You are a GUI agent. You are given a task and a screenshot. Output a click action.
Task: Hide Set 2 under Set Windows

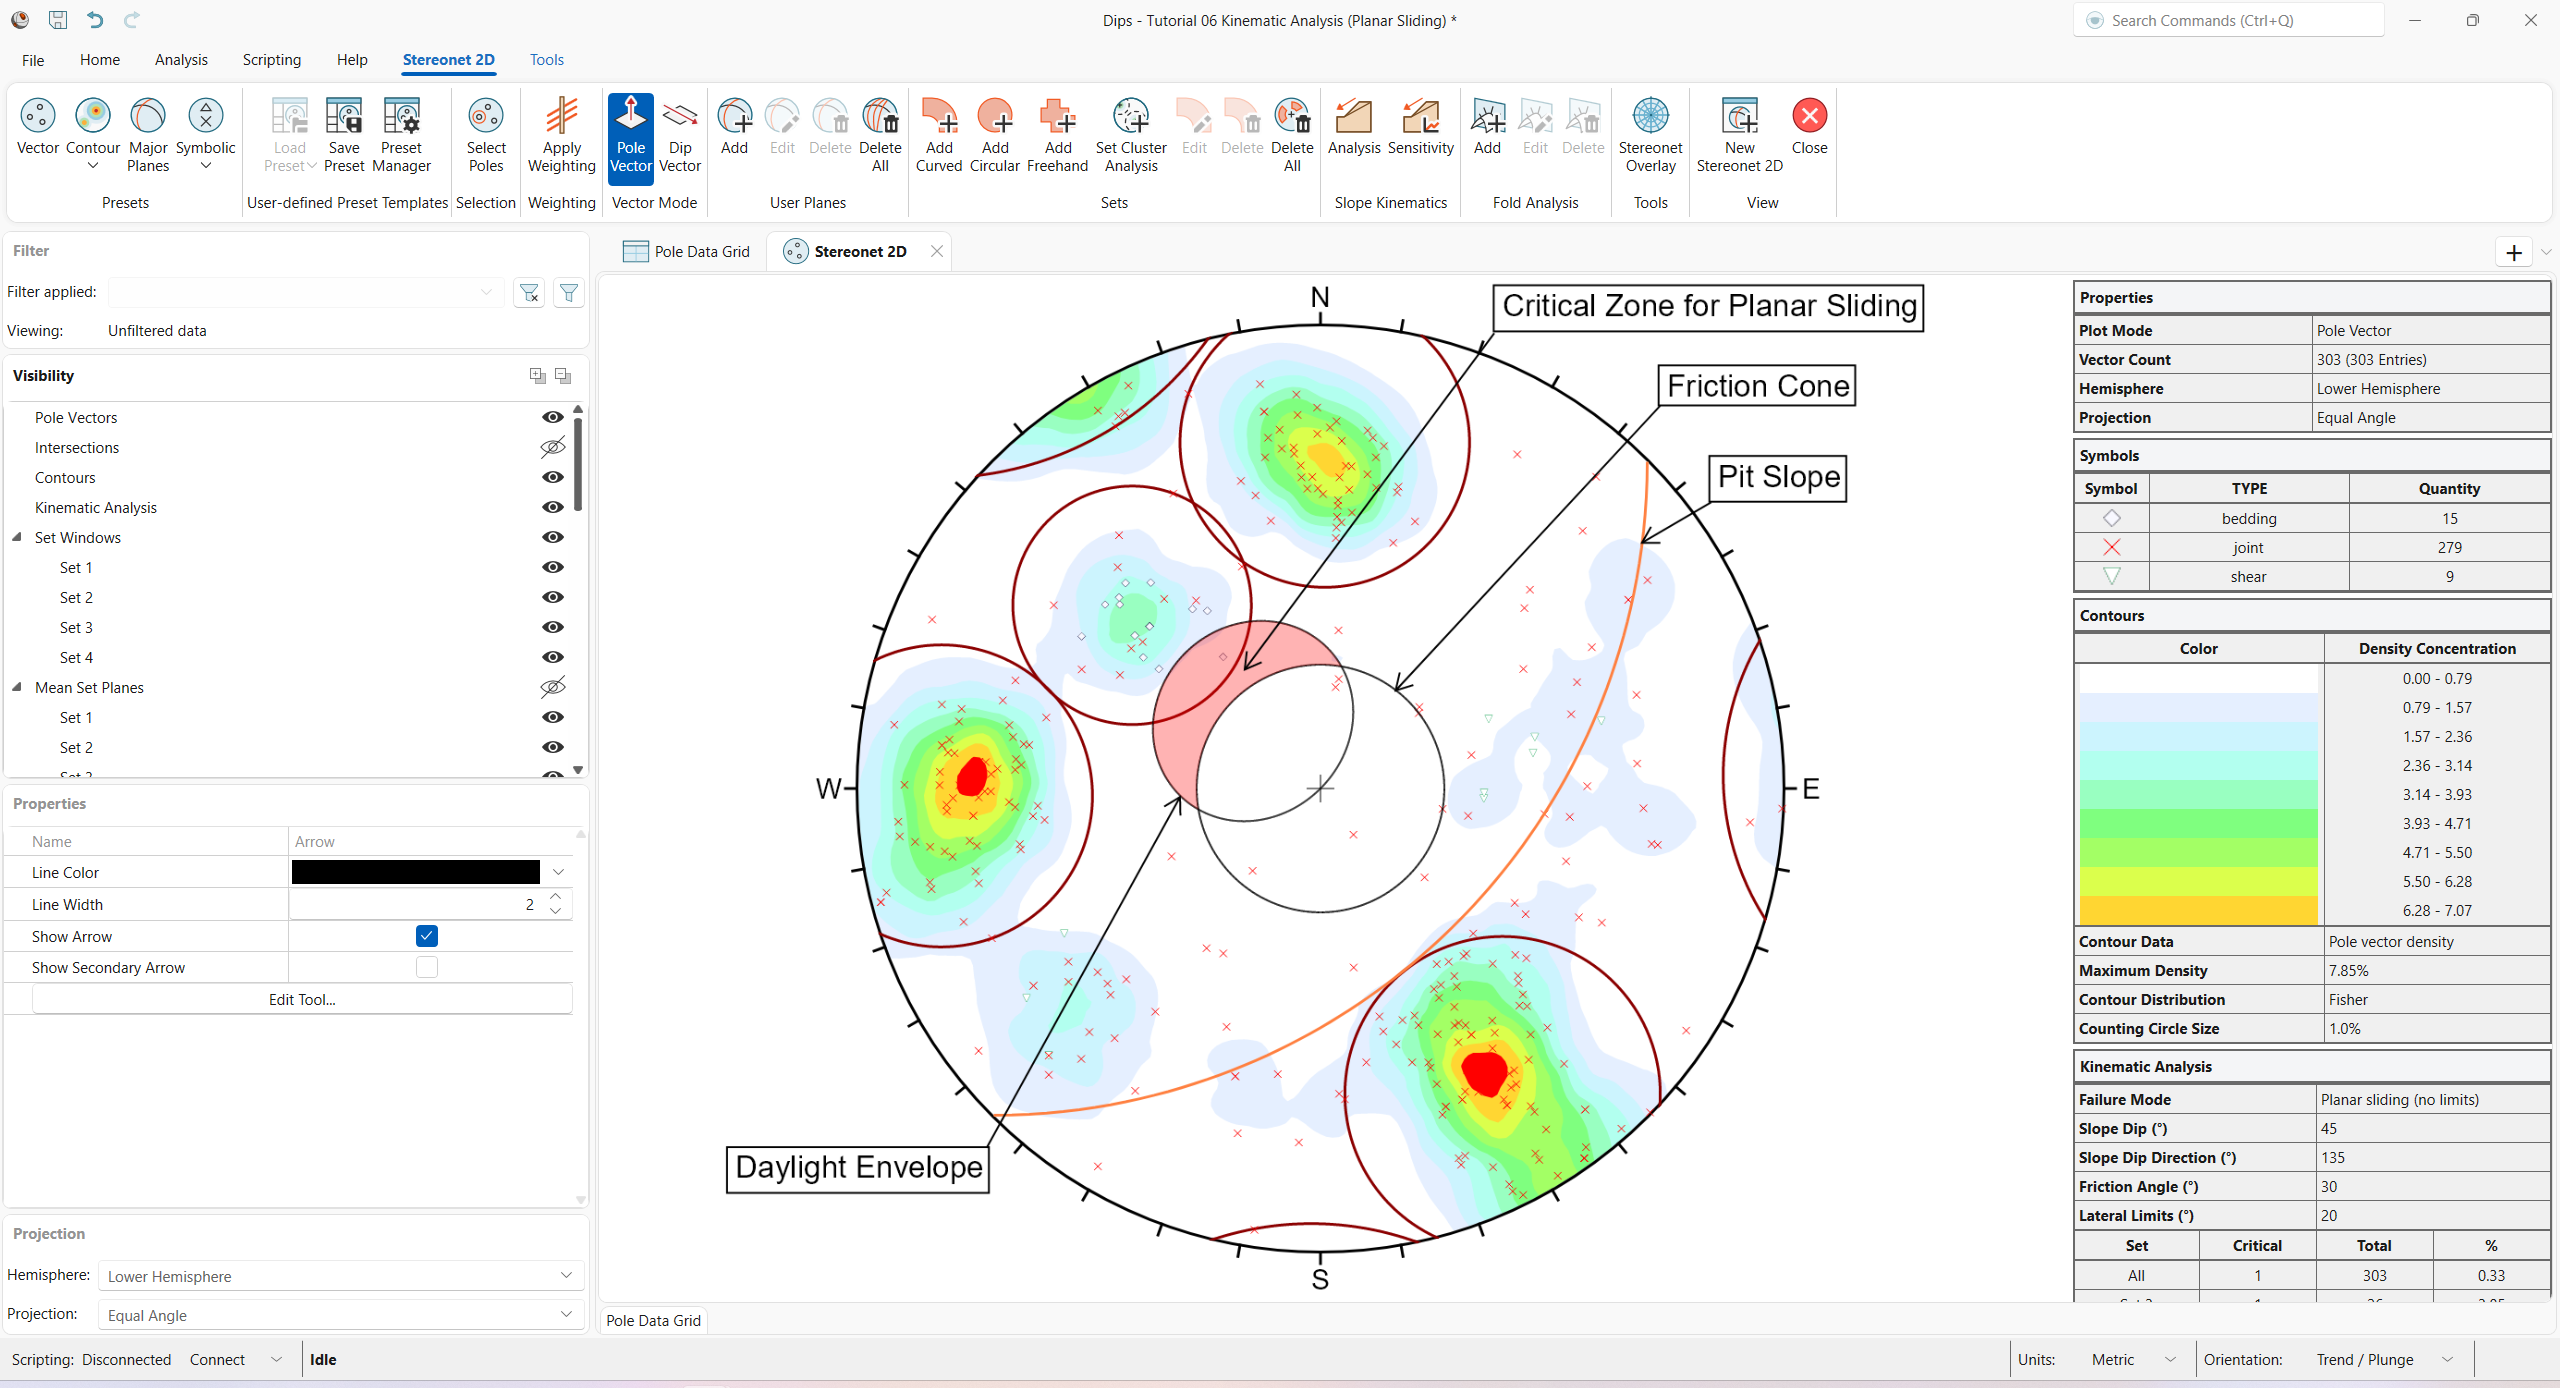tap(552, 597)
